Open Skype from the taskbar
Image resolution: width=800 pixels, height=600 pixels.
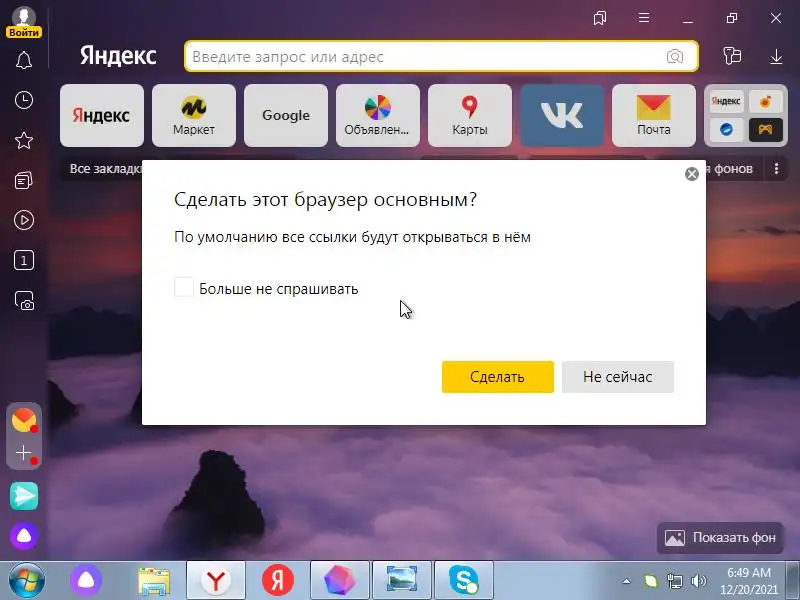pos(464,580)
